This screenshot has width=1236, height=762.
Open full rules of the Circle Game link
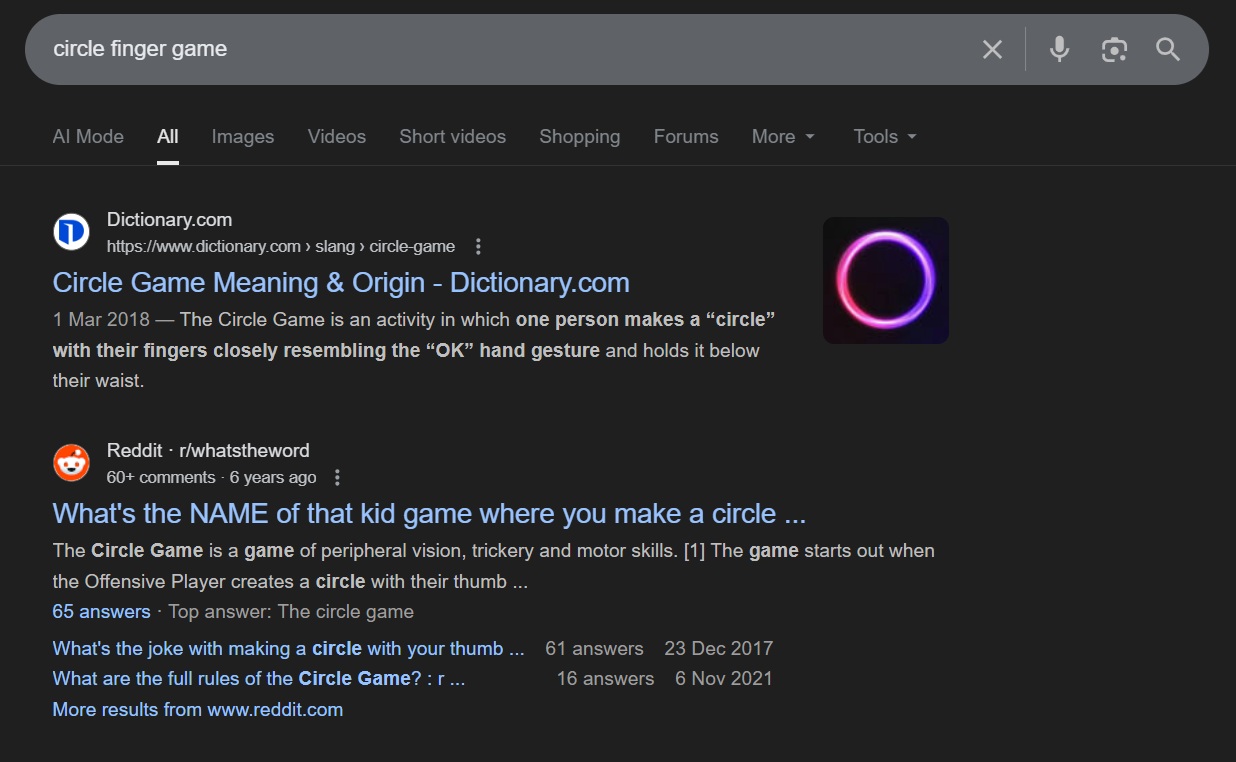(x=258, y=679)
